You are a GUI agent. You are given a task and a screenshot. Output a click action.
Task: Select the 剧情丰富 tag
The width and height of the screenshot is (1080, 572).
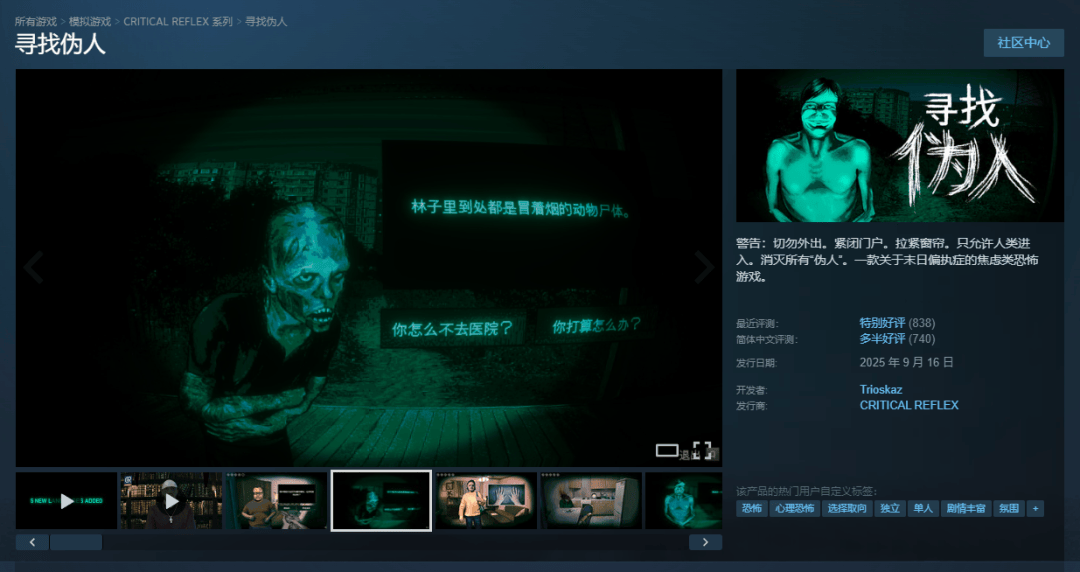[966, 509]
